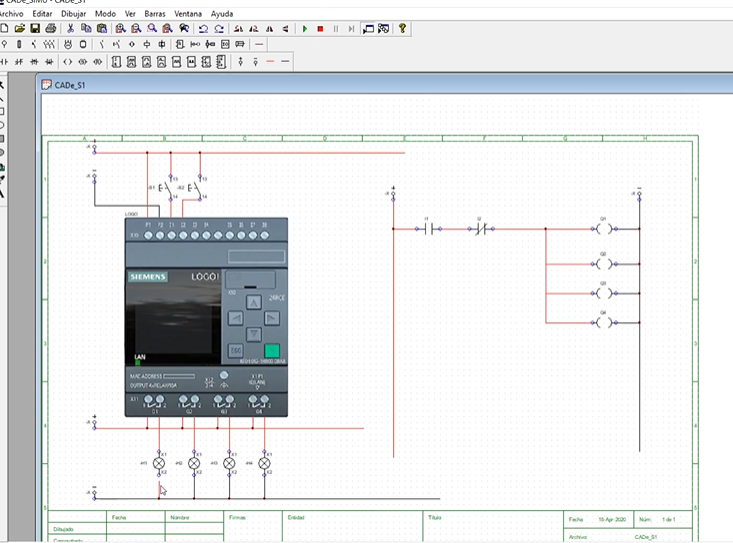
Task: Click the CADe_S1 document title
Action: coord(70,85)
